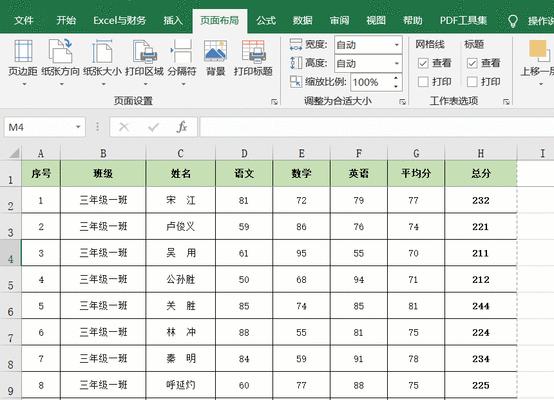This screenshot has width=554, height=400.
Task: Expand the 纸张方向 dropdown arrow
Action: [61, 84]
